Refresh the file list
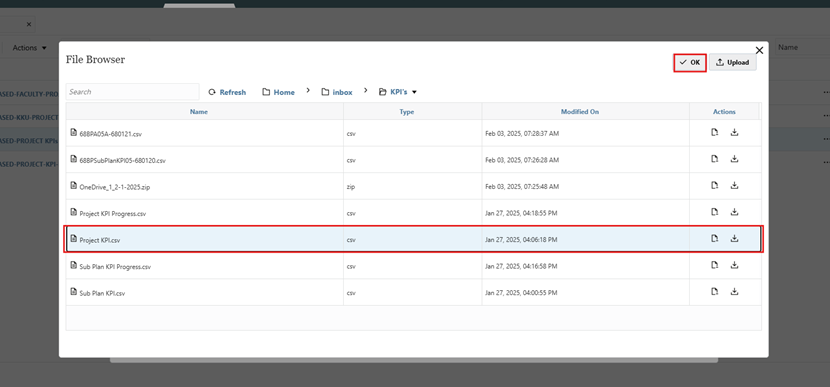Viewport: 830px width, 387px height. point(227,92)
